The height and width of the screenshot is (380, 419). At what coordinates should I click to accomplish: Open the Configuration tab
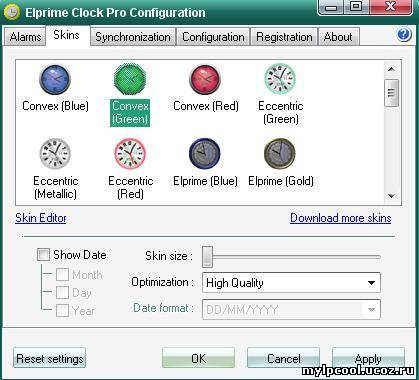coord(213,37)
